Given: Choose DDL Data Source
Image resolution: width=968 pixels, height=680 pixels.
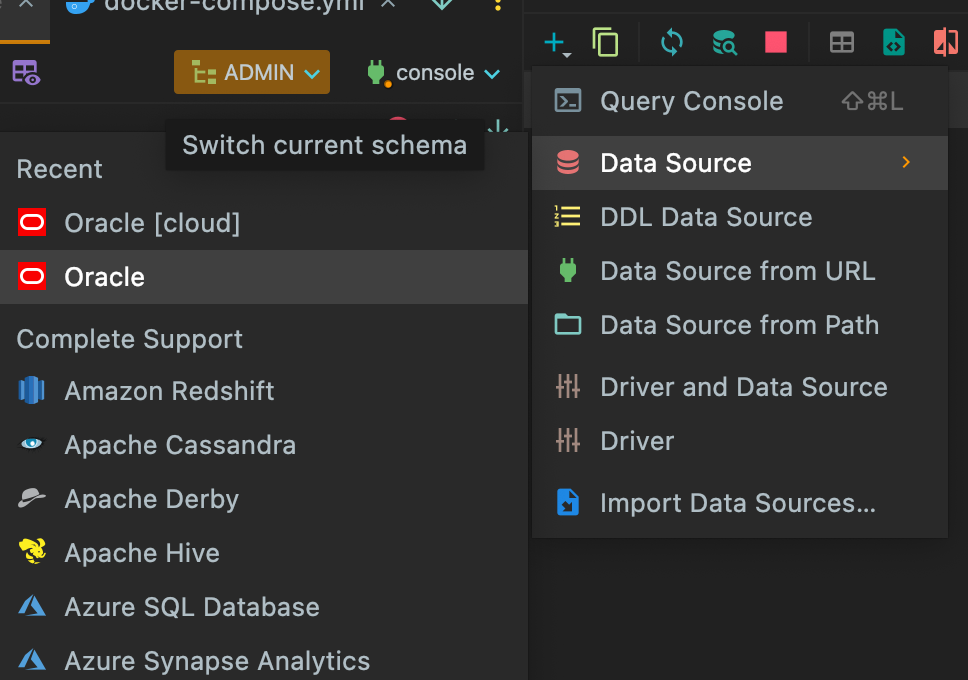Looking at the screenshot, I should 740,217.
